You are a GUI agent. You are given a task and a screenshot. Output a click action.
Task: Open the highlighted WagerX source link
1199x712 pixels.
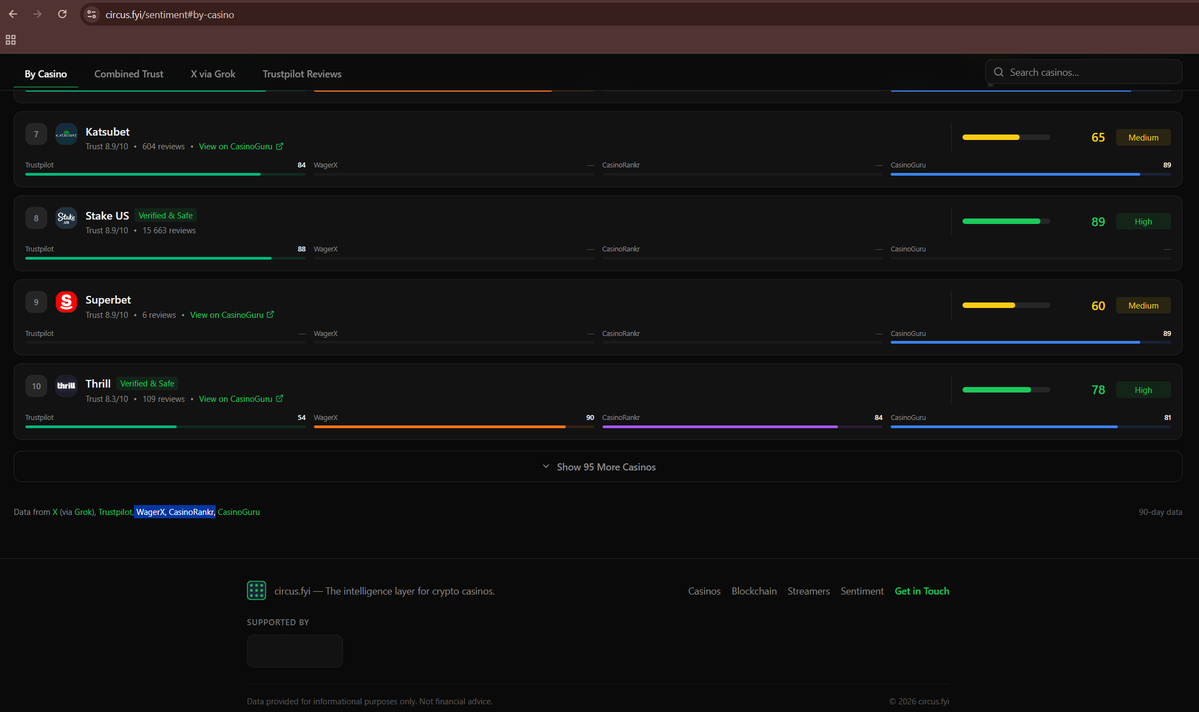click(x=150, y=512)
